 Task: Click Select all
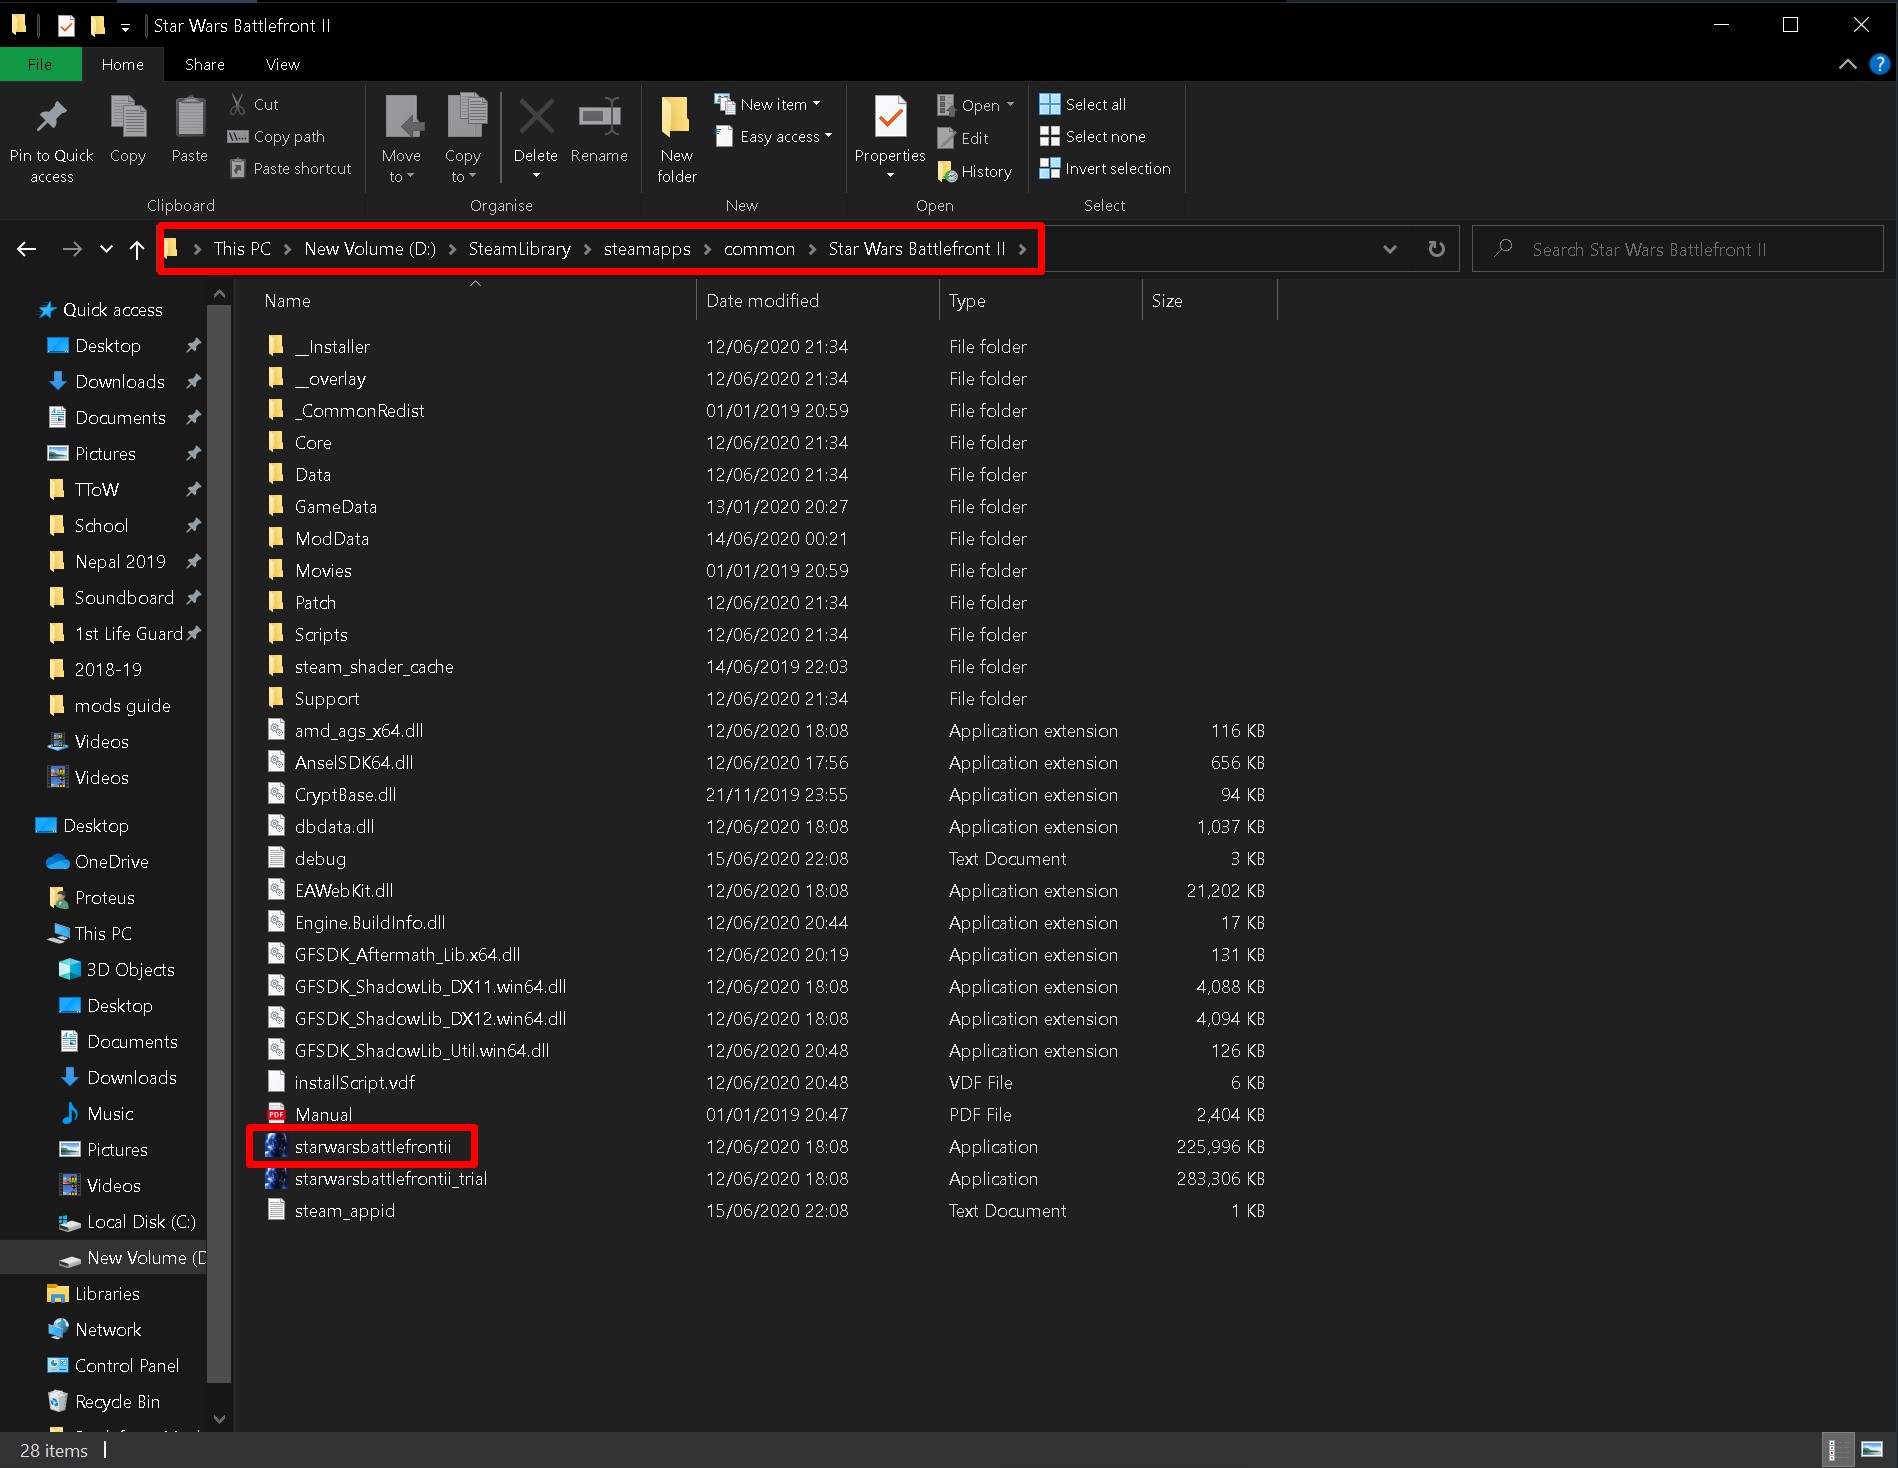click(x=1083, y=104)
